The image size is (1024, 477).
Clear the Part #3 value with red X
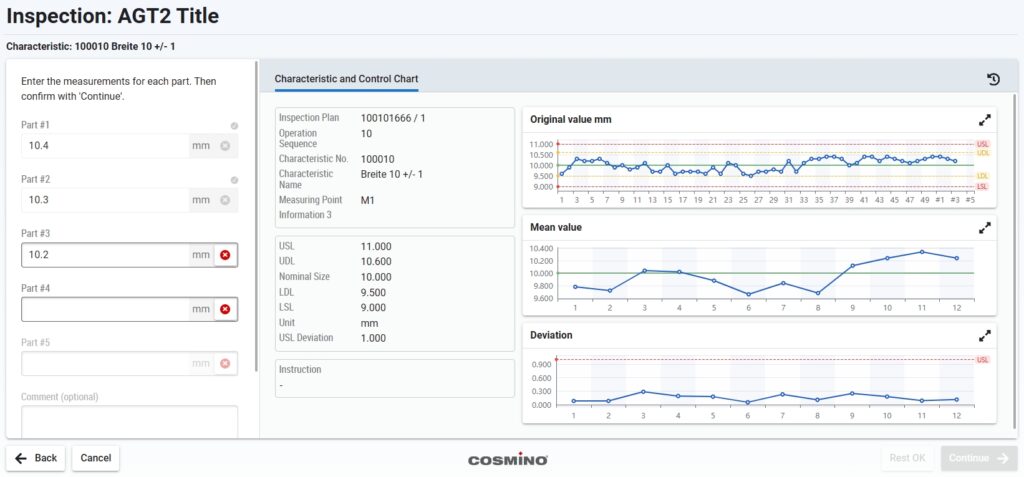pos(225,255)
